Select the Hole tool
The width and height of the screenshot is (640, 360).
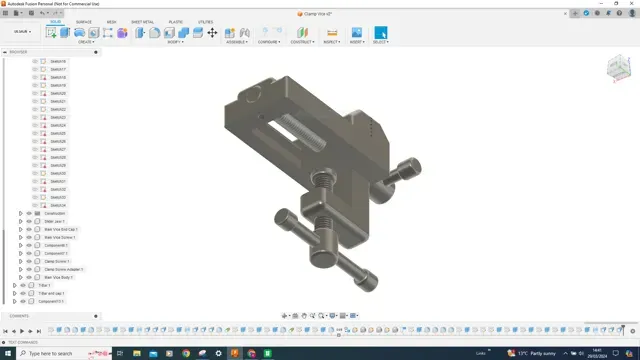[93, 33]
